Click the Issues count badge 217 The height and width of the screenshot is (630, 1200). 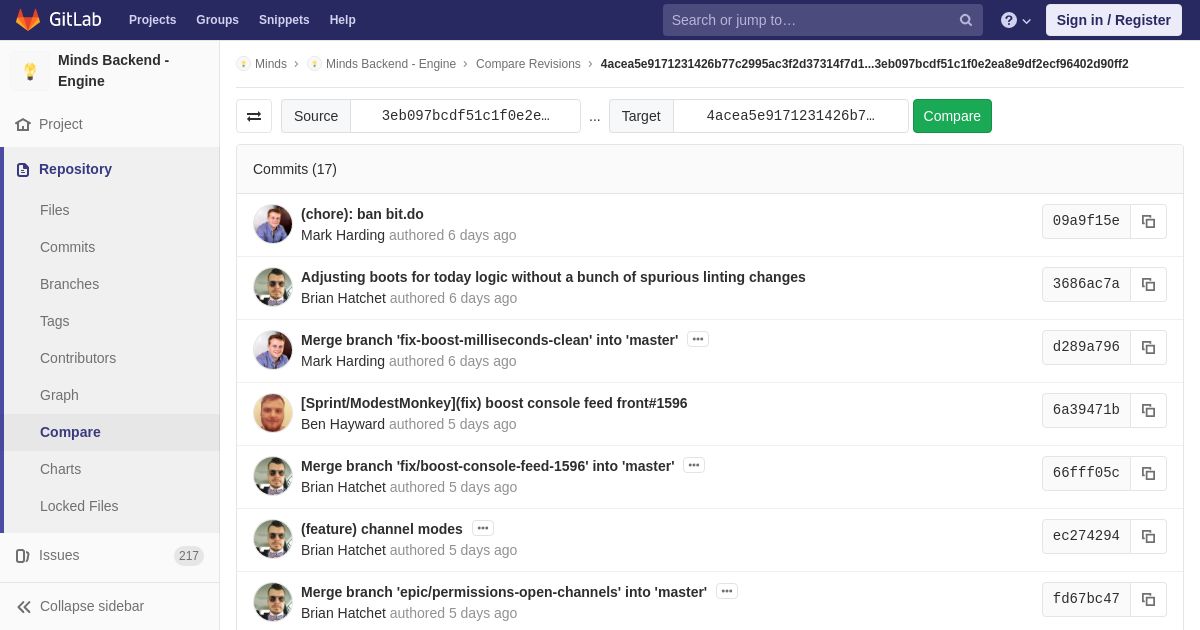click(x=189, y=556)
